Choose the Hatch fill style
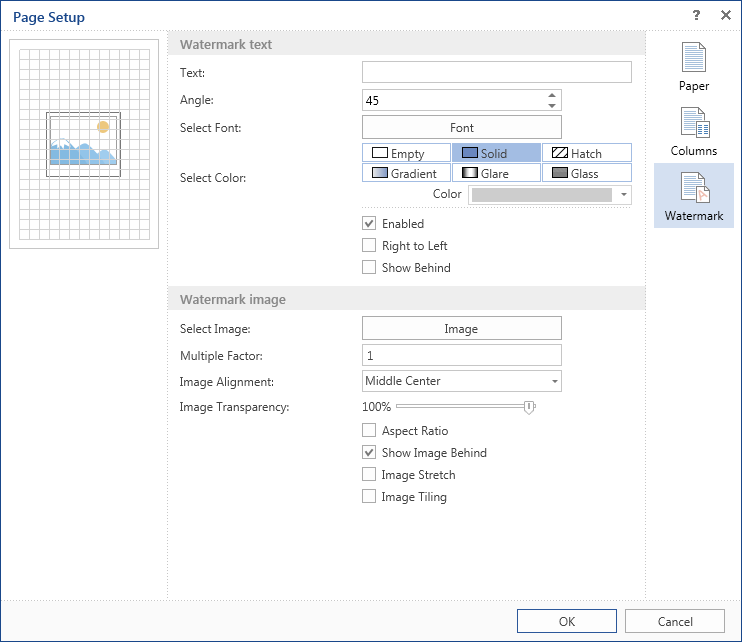 pyautogui.click(x=586, y=153)
